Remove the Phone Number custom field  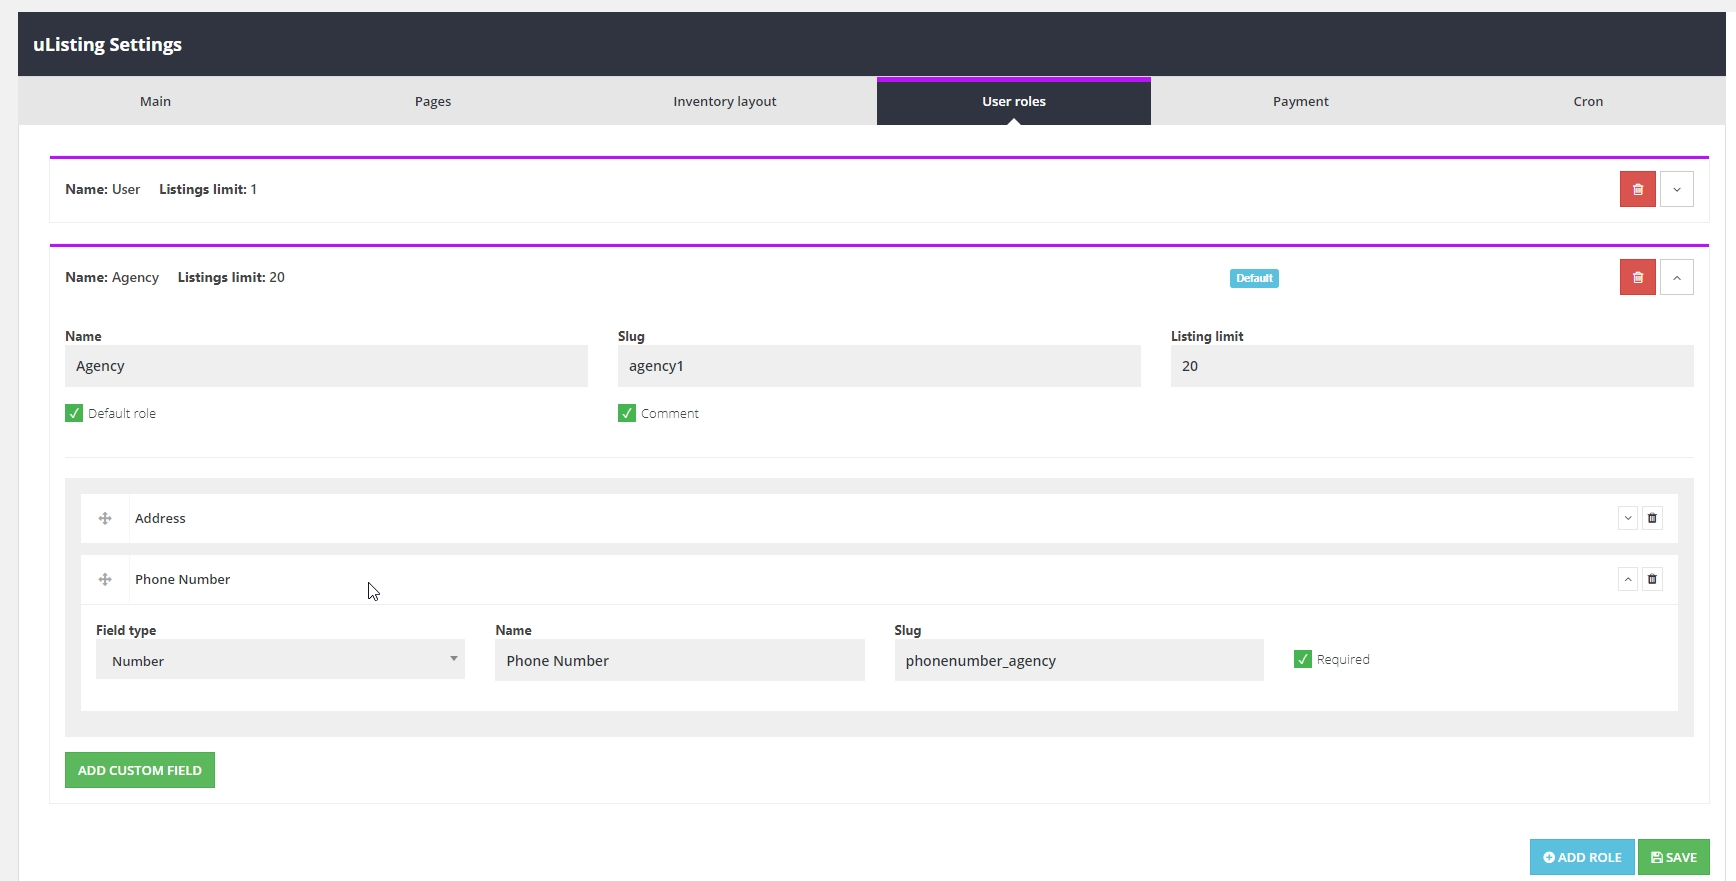pyautogui.click(x=1652, y=579)
